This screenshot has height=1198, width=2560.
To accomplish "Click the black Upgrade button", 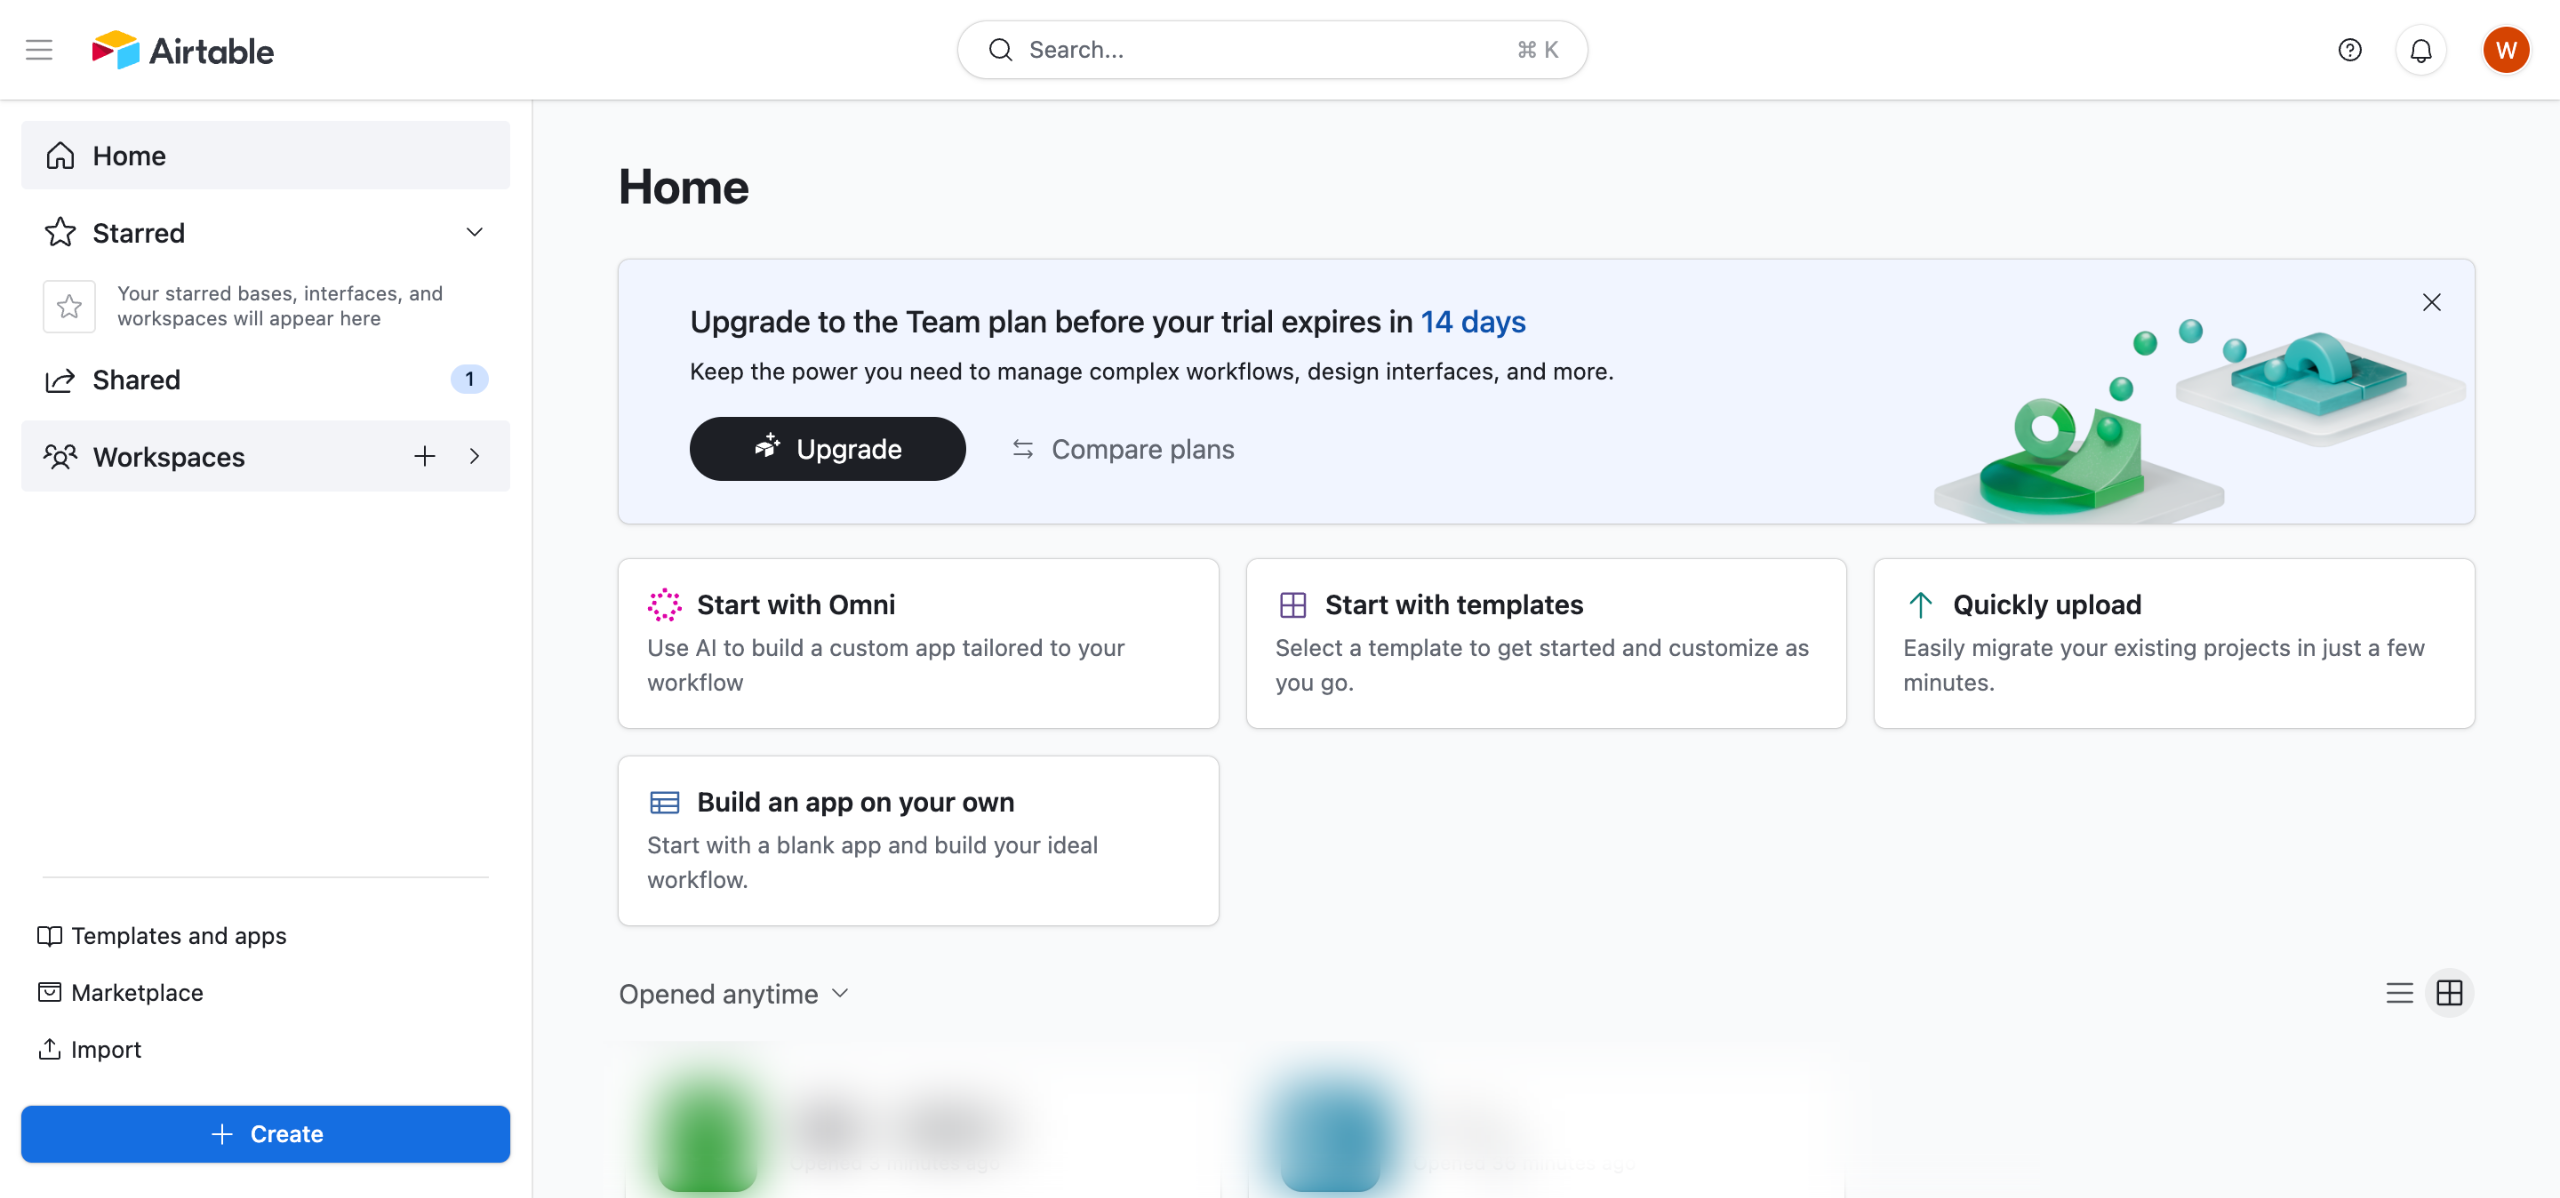I will tap(827, 449).
